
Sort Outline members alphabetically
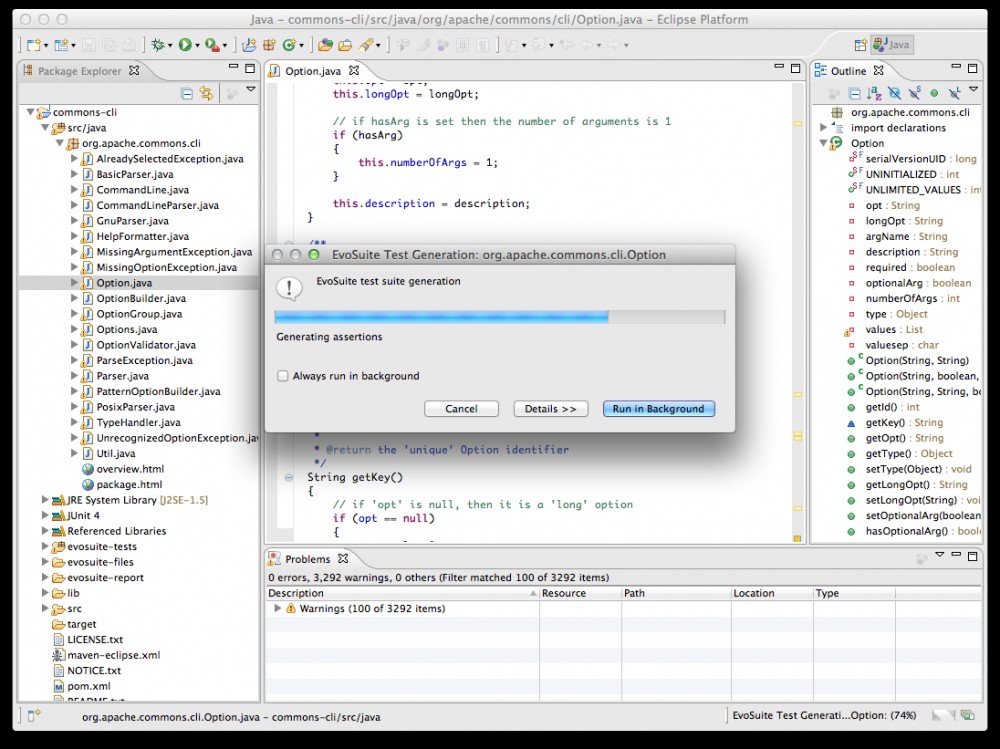(x=875, y=93)
